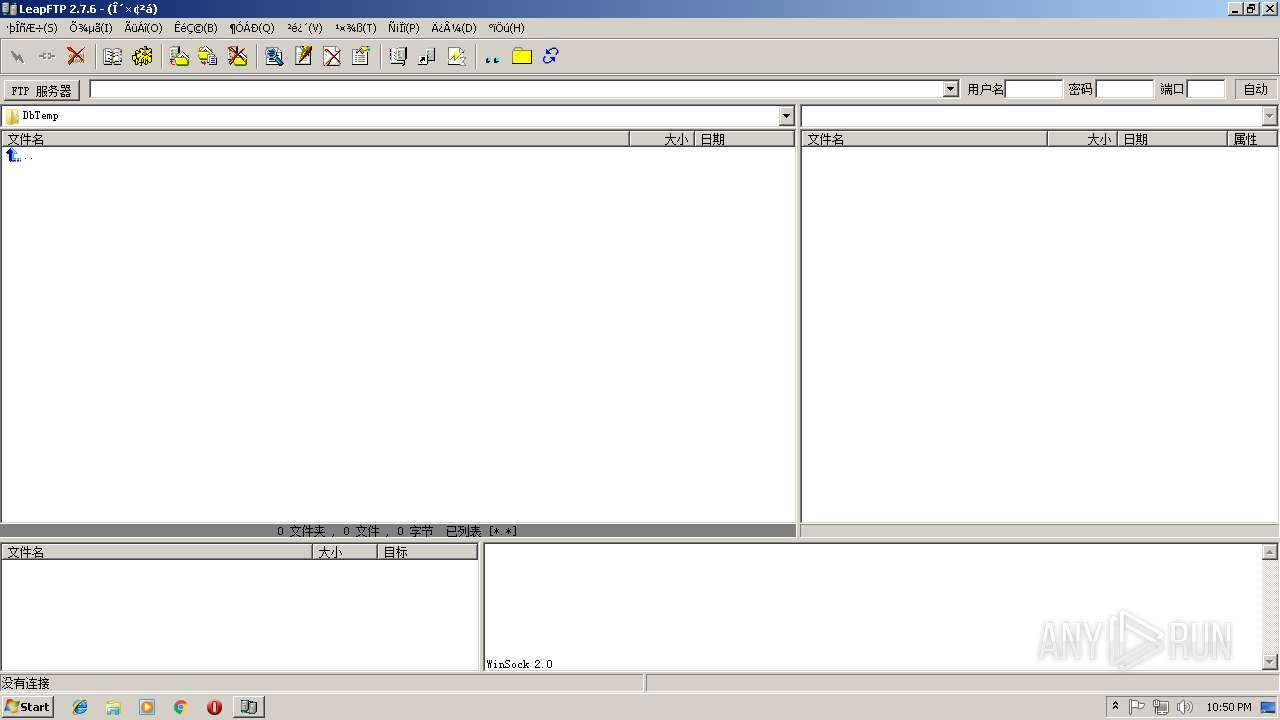Click queue pane 文件名 column header
This screenshot has height=720, width=1280.
pos(157,552)
